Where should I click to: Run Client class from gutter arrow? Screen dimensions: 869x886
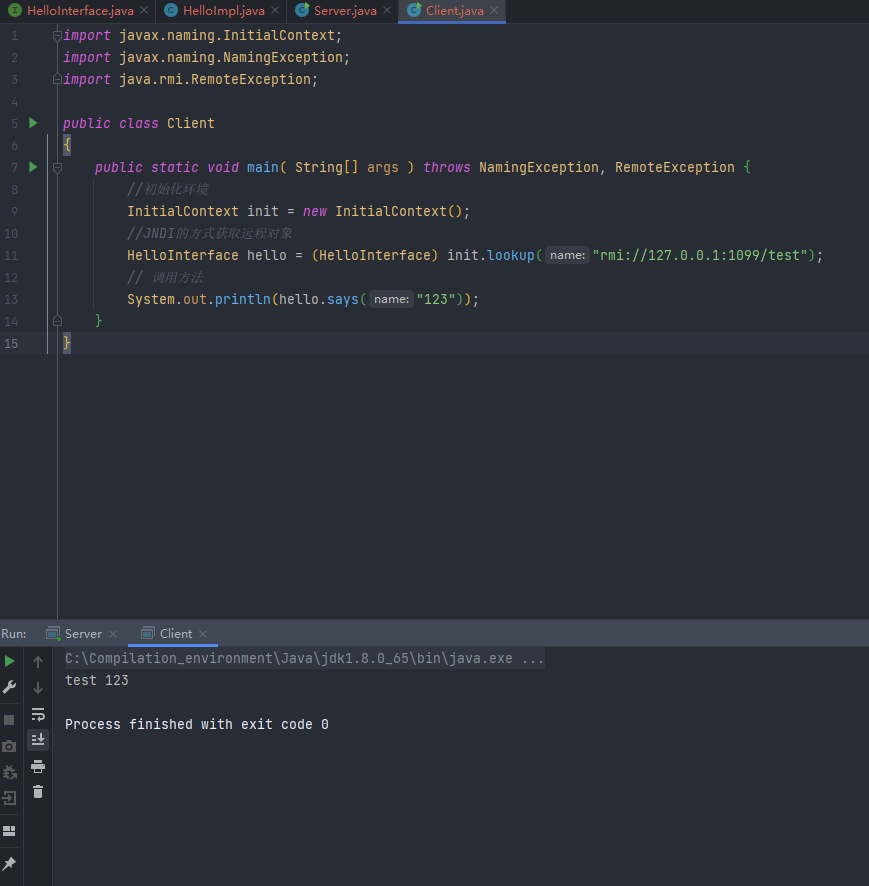click(33, 123)
